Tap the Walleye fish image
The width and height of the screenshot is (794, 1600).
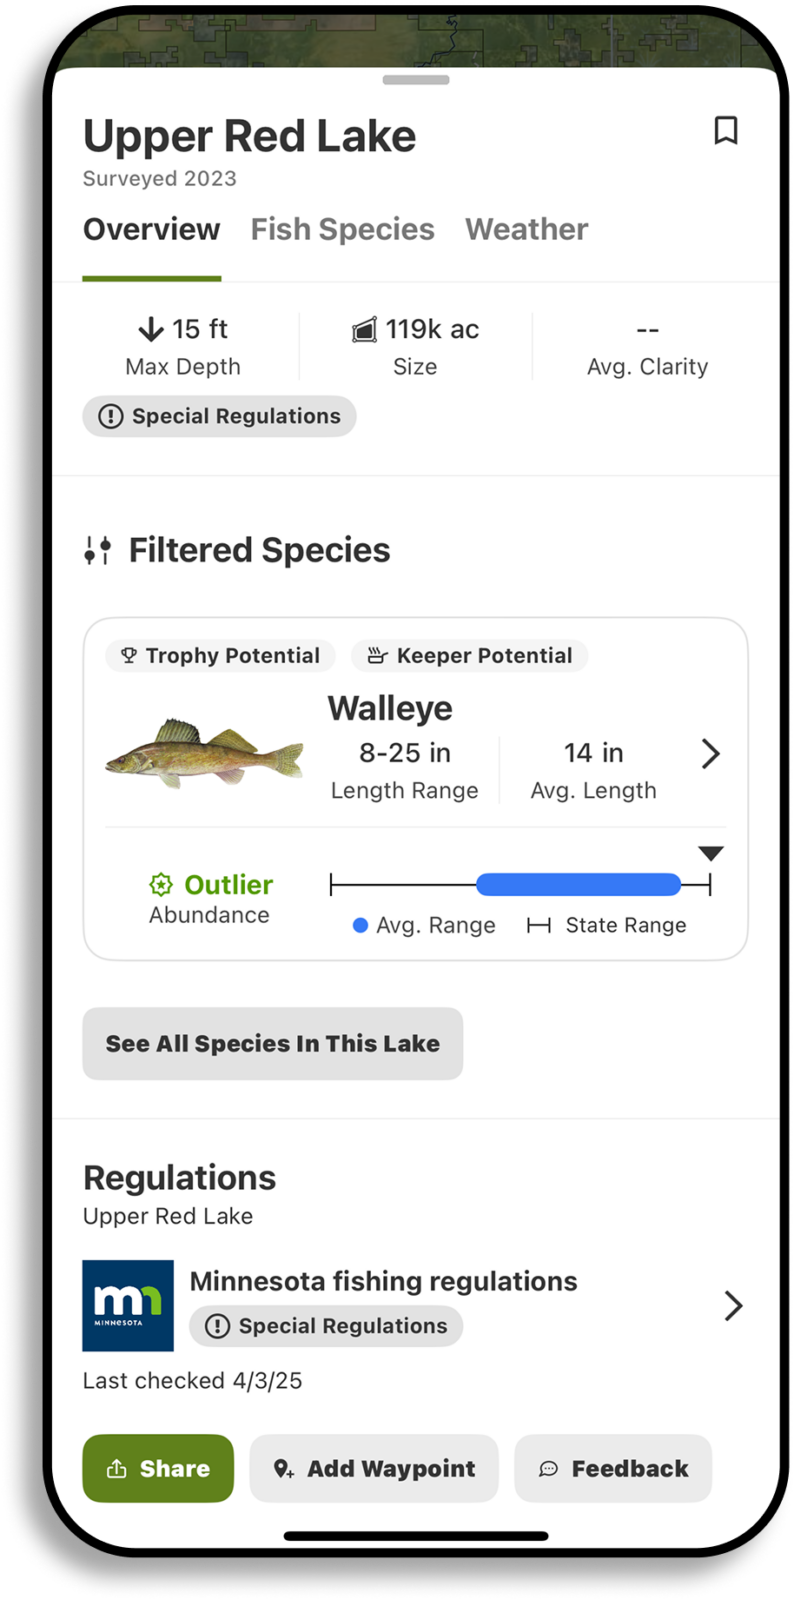[x=205, y=752]
